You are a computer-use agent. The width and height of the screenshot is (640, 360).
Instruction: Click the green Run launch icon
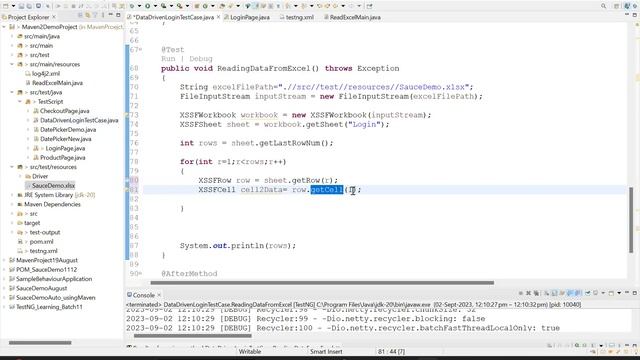(x=147, y=6)
